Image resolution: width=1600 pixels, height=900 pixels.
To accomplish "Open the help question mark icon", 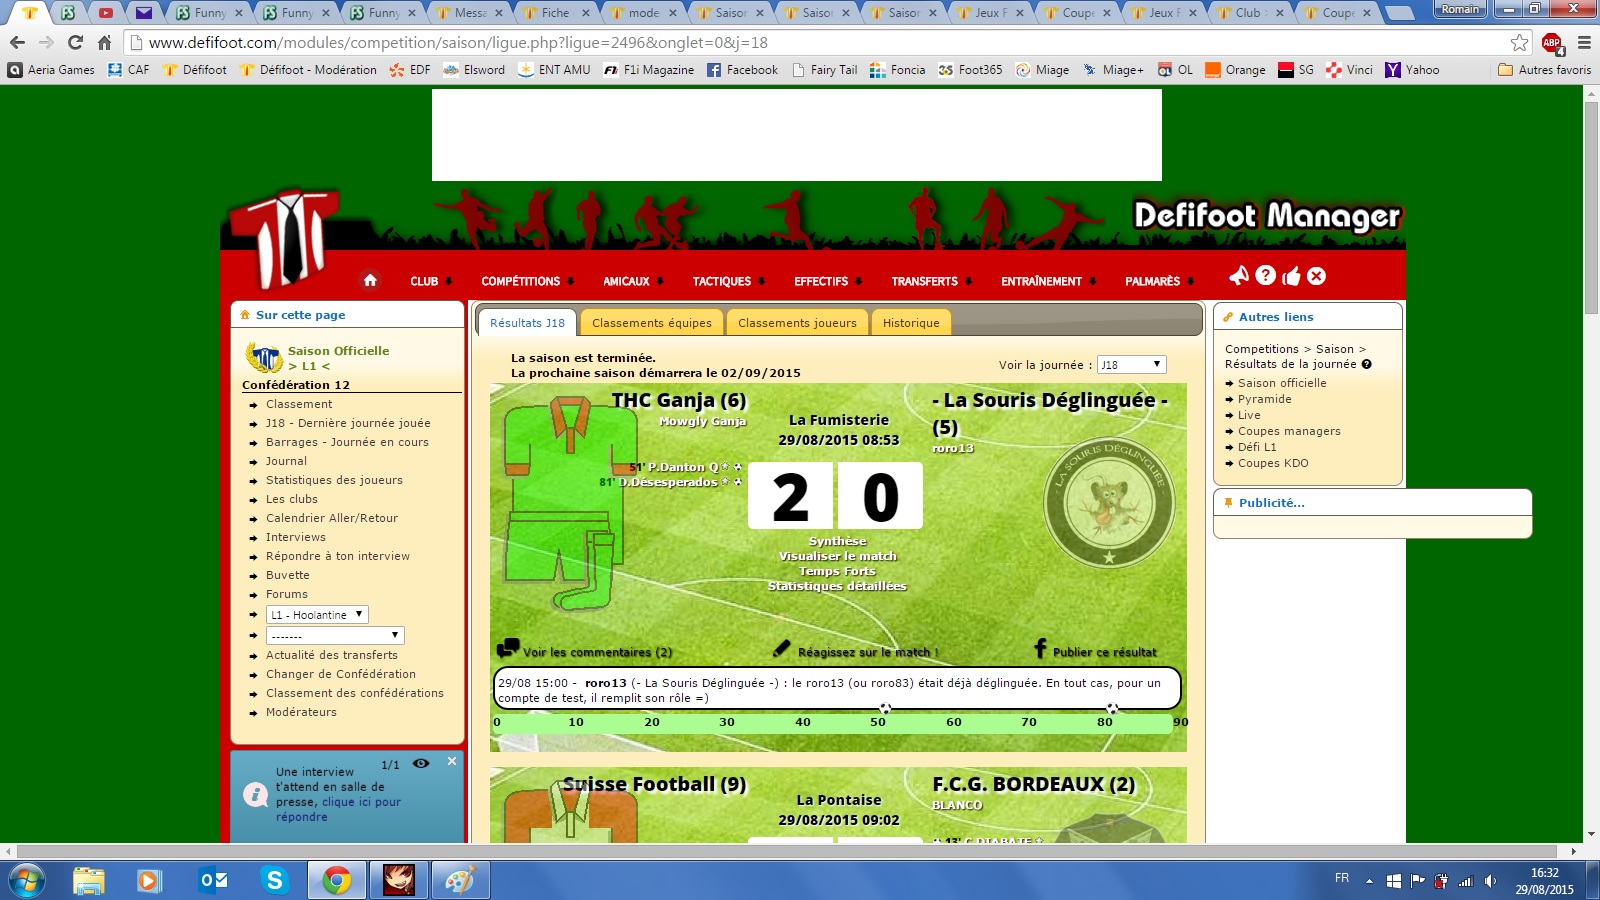I will point(1265,275).
